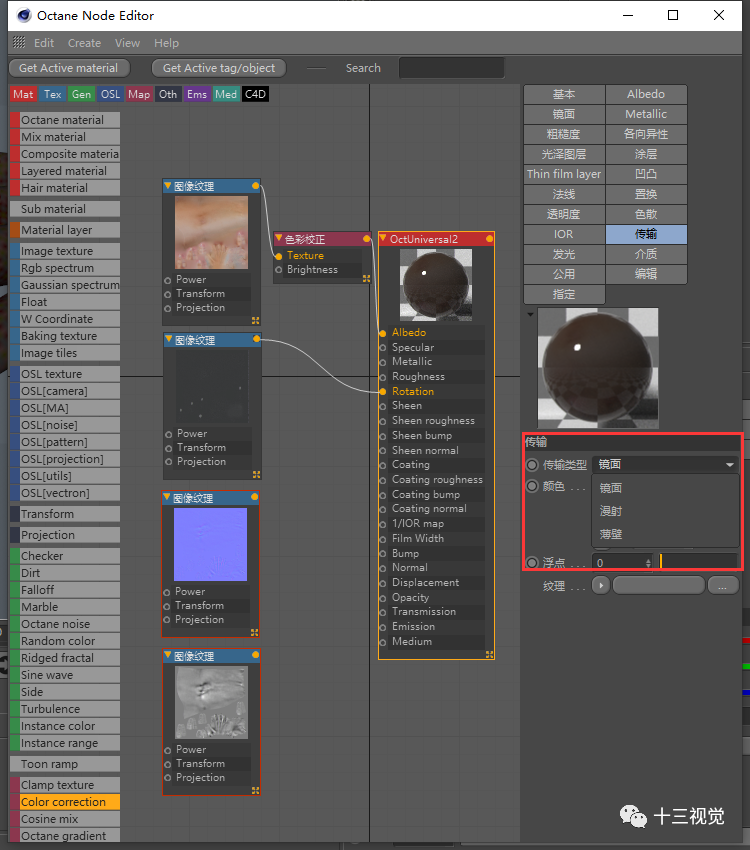Collapse the OctUniversal2 node triangle
750x850 pixels.
click(383, 238)
